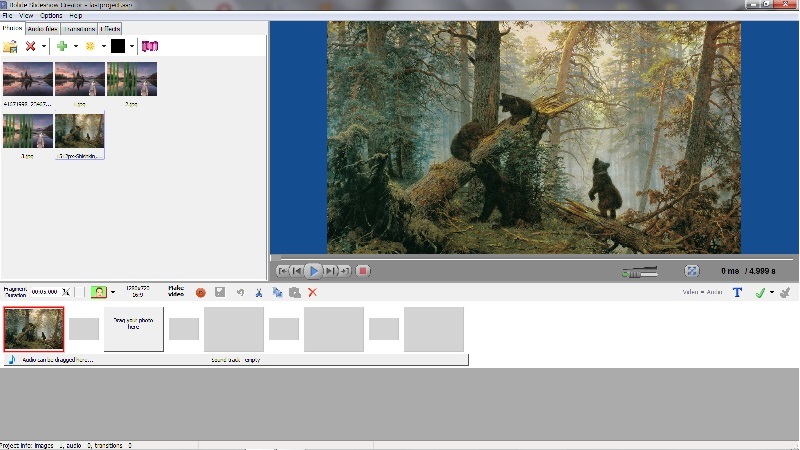The image size is (800, 450).
Task: Click the scissors icon beside duration field
Action: (66, 292)
